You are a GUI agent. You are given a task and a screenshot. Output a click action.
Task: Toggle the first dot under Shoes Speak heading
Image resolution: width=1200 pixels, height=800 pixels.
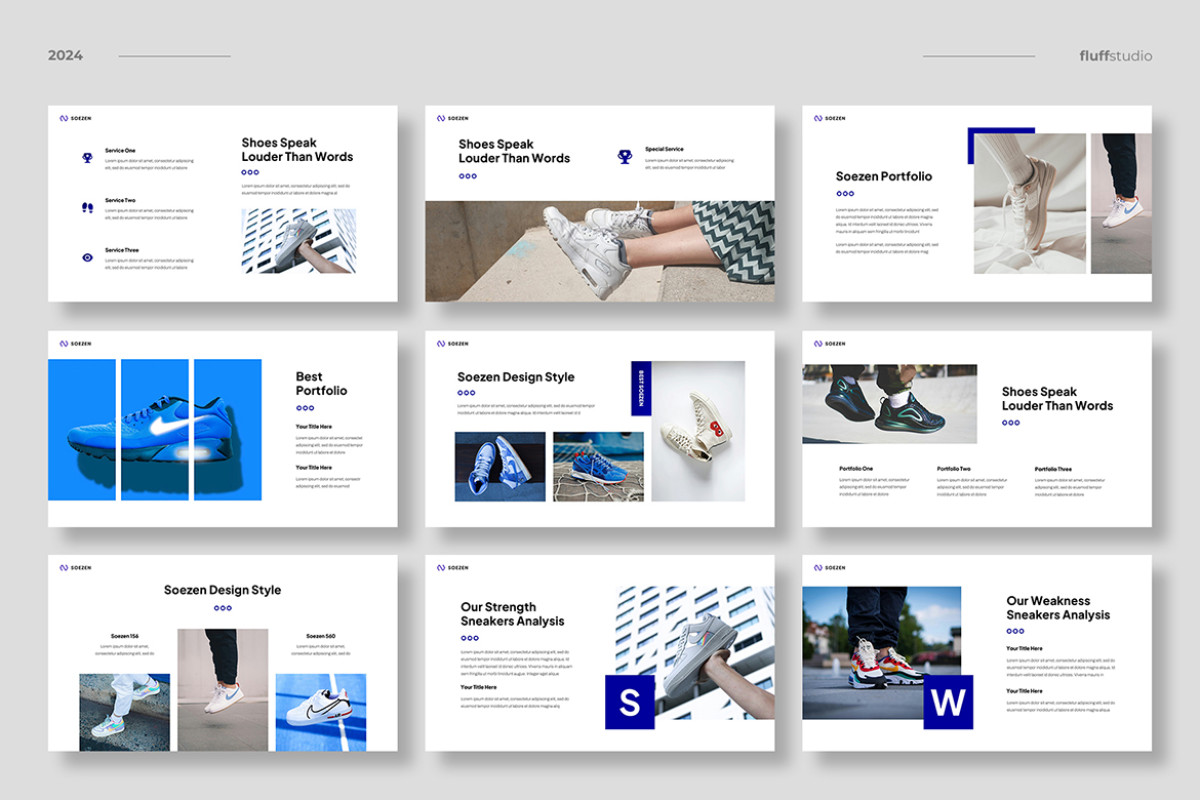coord(245,173)
